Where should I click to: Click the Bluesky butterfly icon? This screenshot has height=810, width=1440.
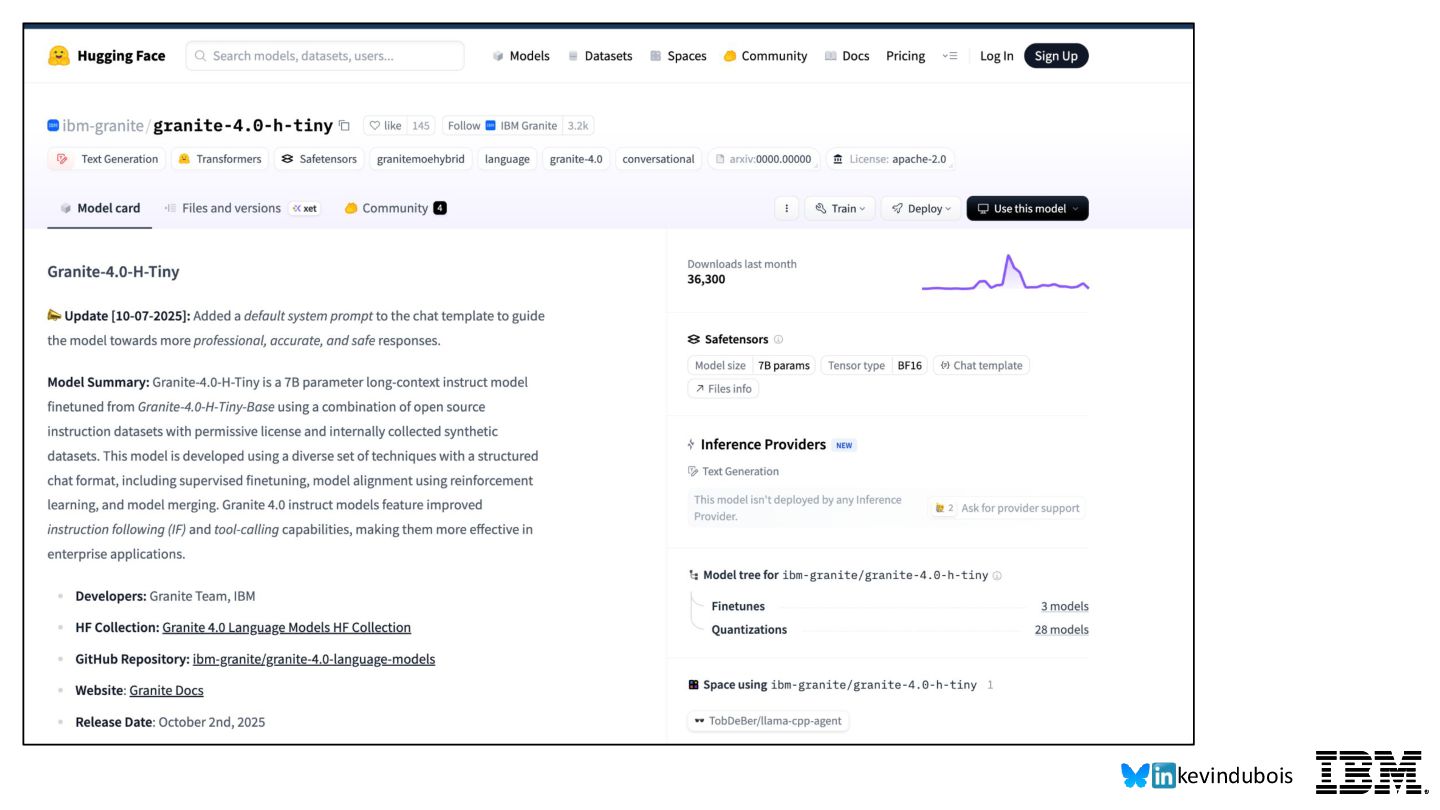coord(1135,775)
